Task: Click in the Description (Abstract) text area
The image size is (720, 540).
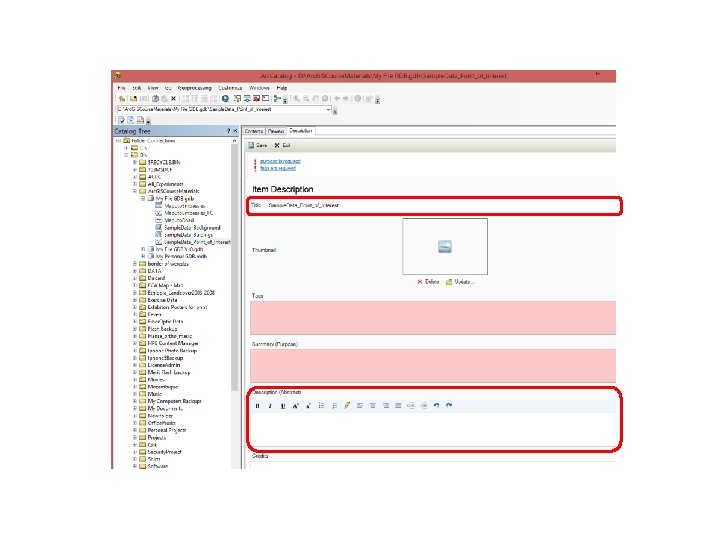Action: point(433,429)
